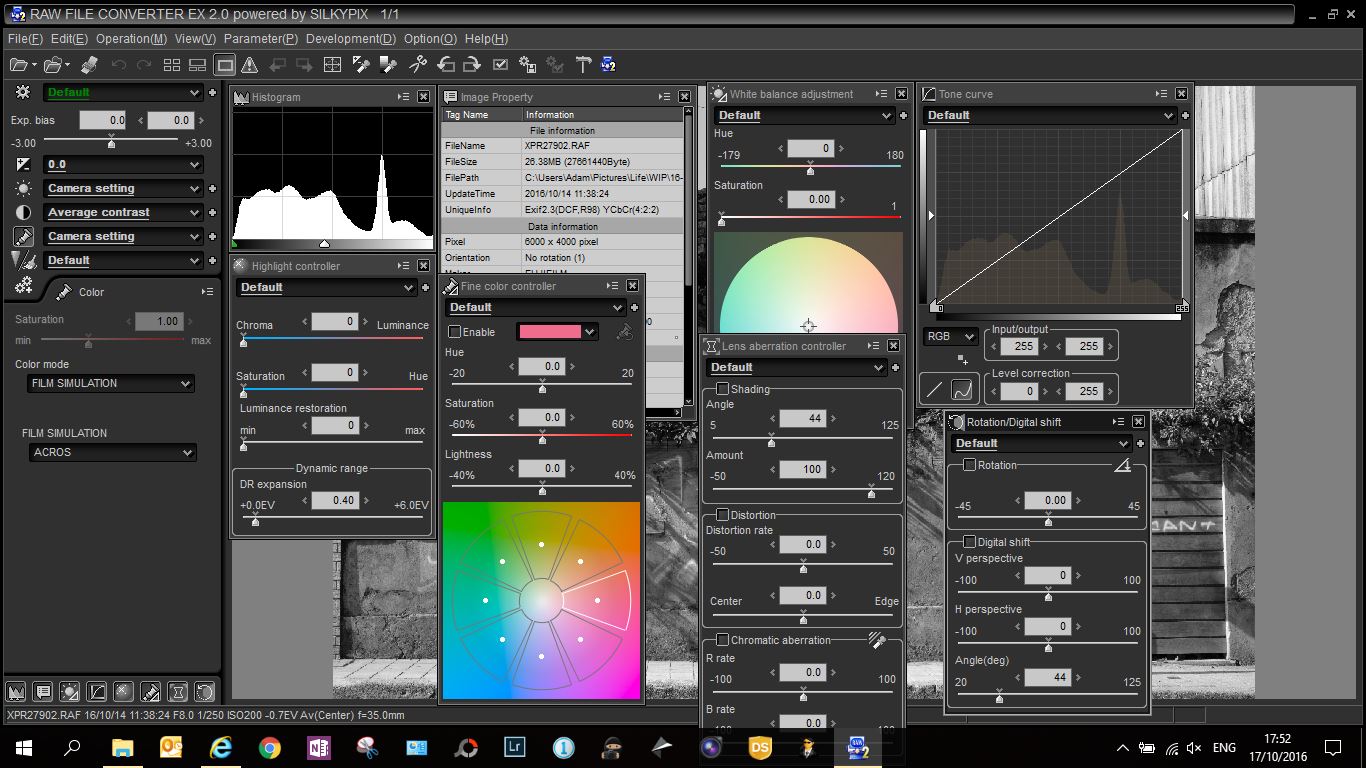The width and height of the screenshot is (1366, 768).
Task: Click the fine color eyedropper picker icon
Action: (625, 332)
